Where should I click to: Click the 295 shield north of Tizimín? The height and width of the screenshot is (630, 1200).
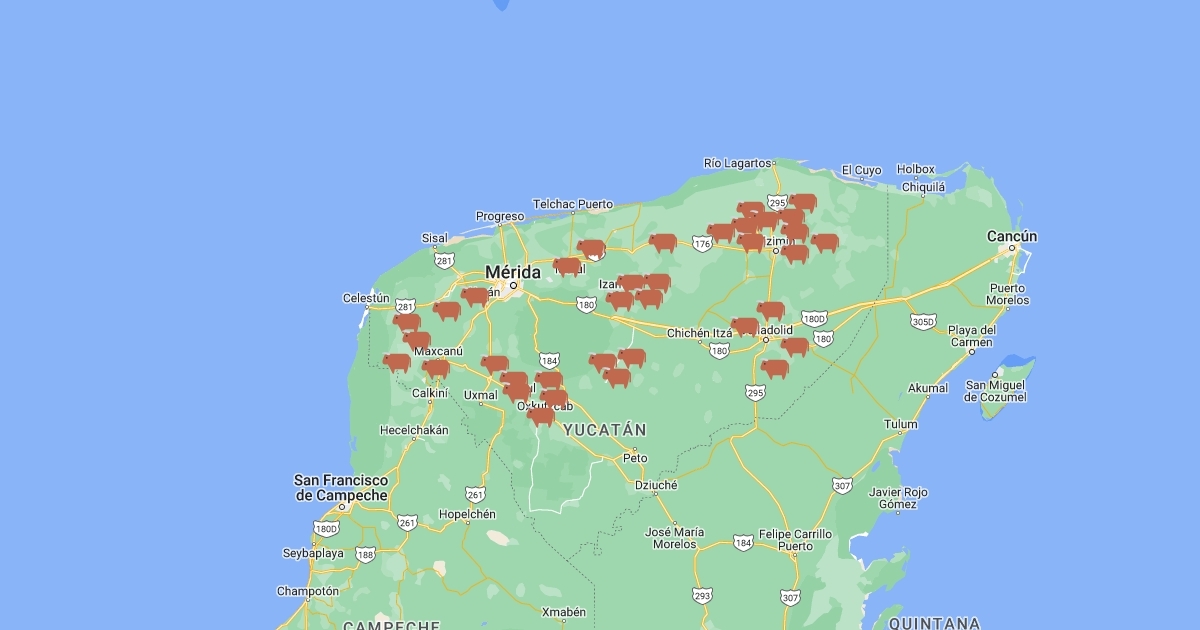click(777, 202)
